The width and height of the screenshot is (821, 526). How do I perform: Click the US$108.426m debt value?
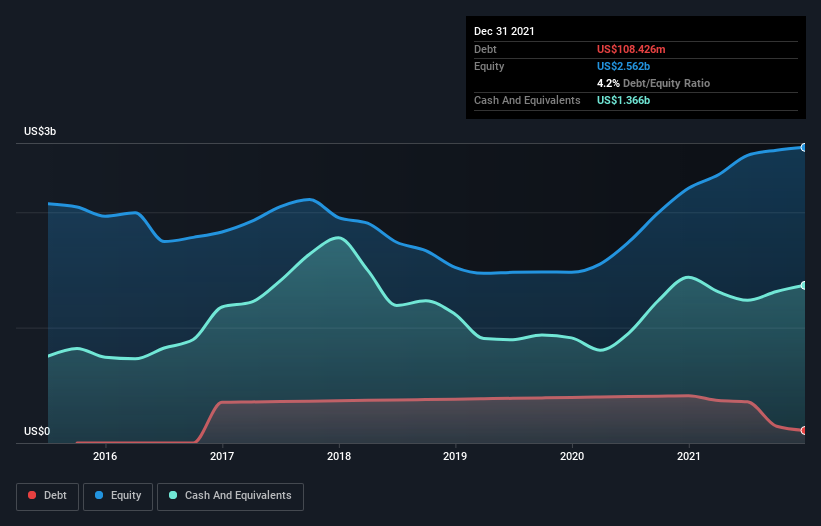[x=631, y=49]
